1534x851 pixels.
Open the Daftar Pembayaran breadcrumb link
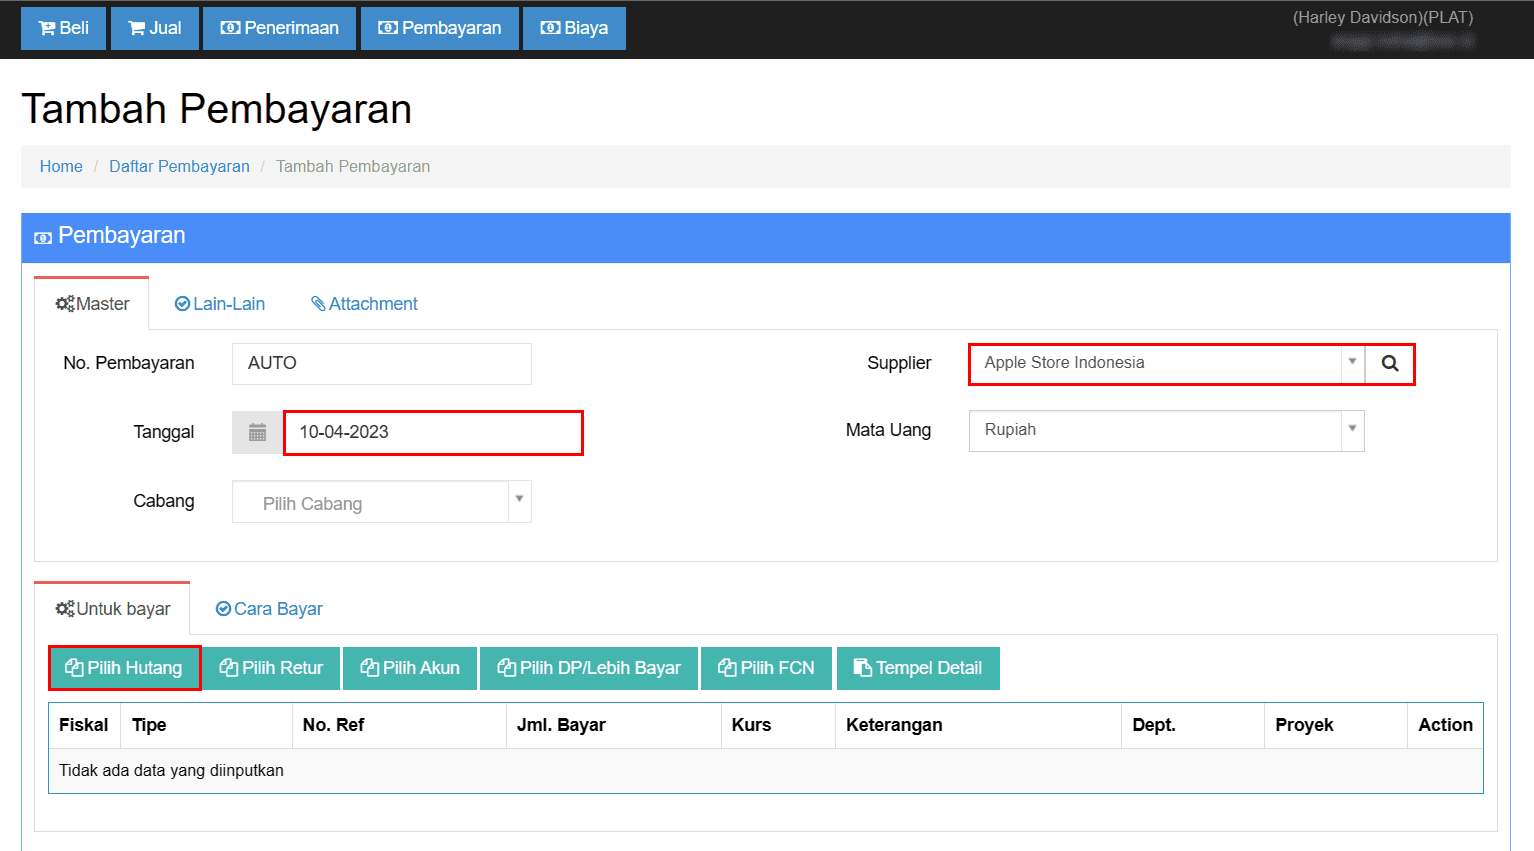point(179,166)
